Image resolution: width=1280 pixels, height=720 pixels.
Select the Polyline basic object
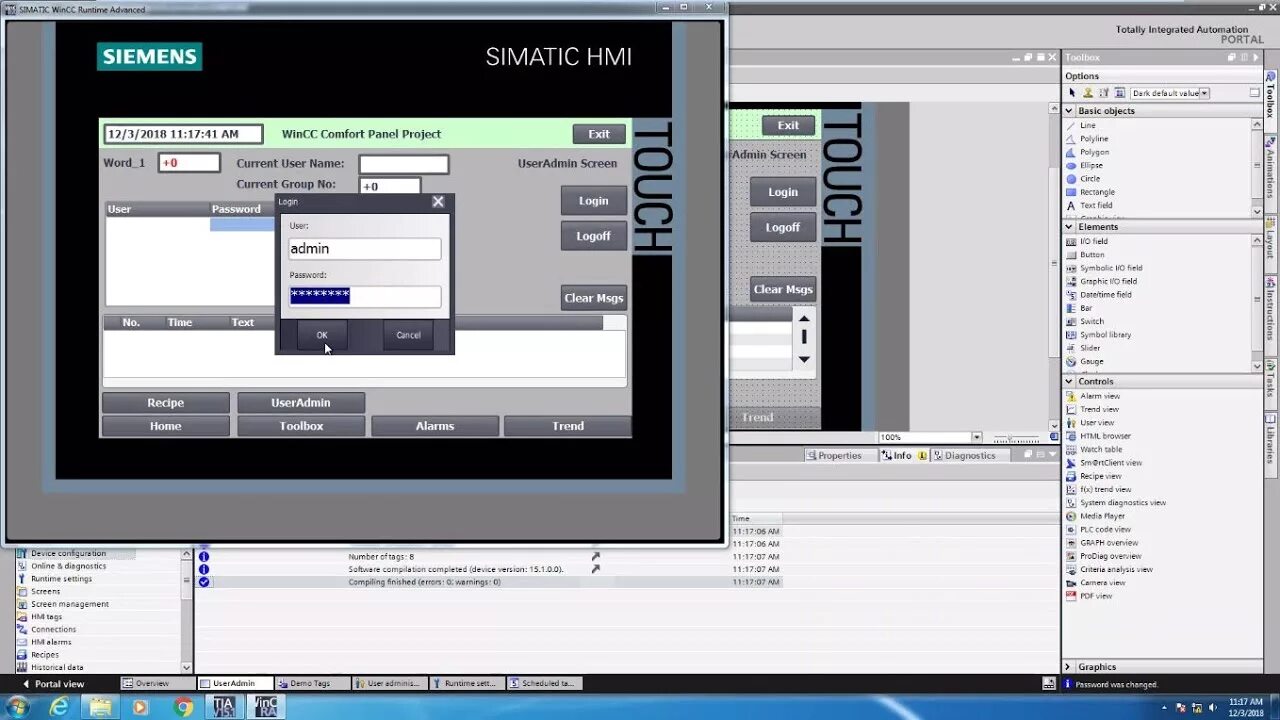click(x=1093, y=138)
